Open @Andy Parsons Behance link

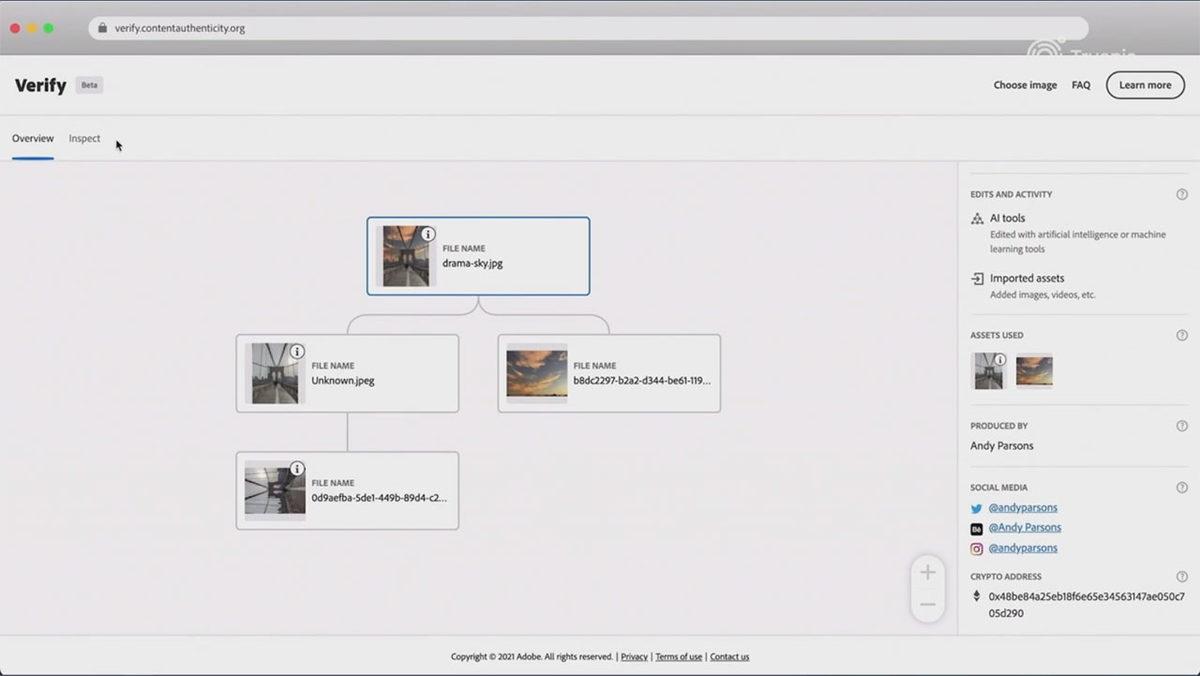(1025, 528)
